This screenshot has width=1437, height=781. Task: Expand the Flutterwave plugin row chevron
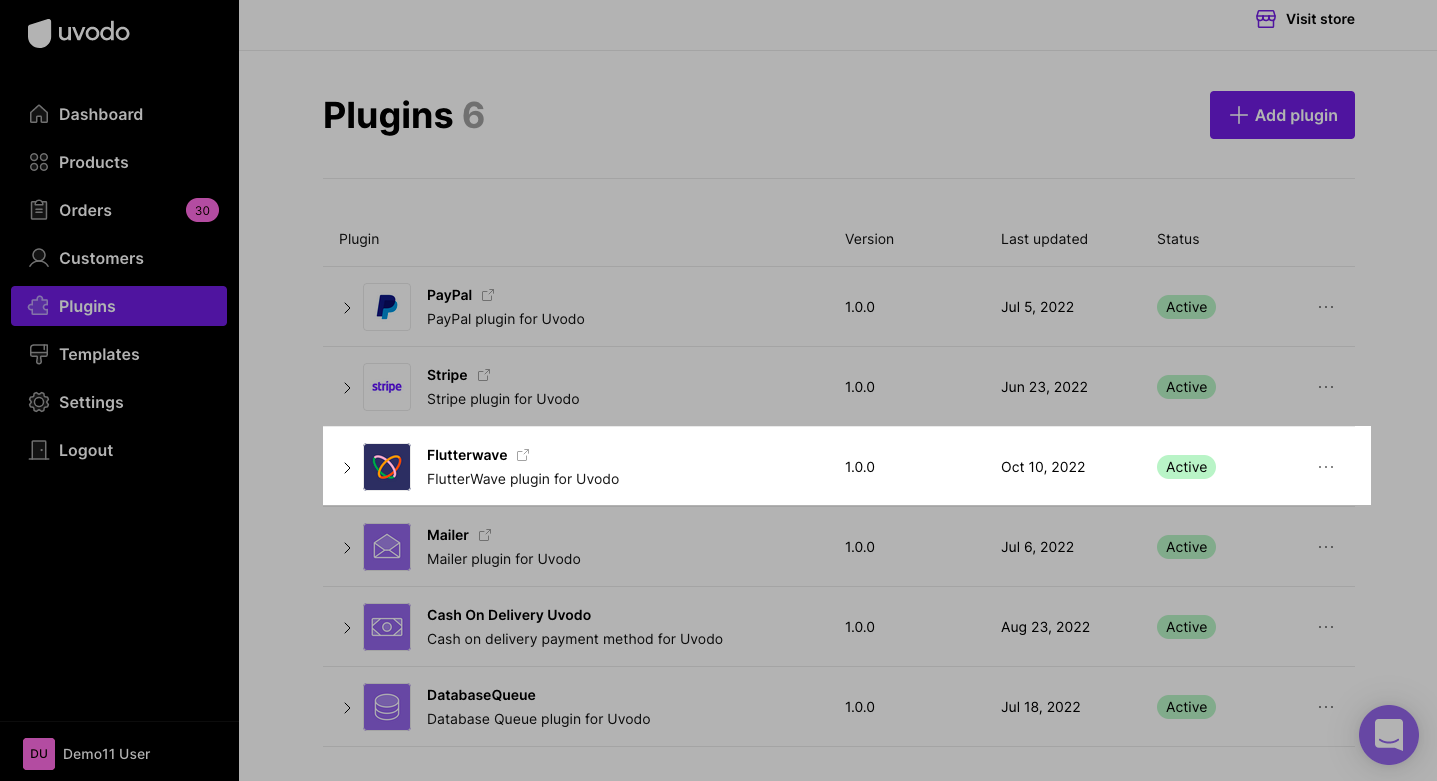tap(347, 468)
